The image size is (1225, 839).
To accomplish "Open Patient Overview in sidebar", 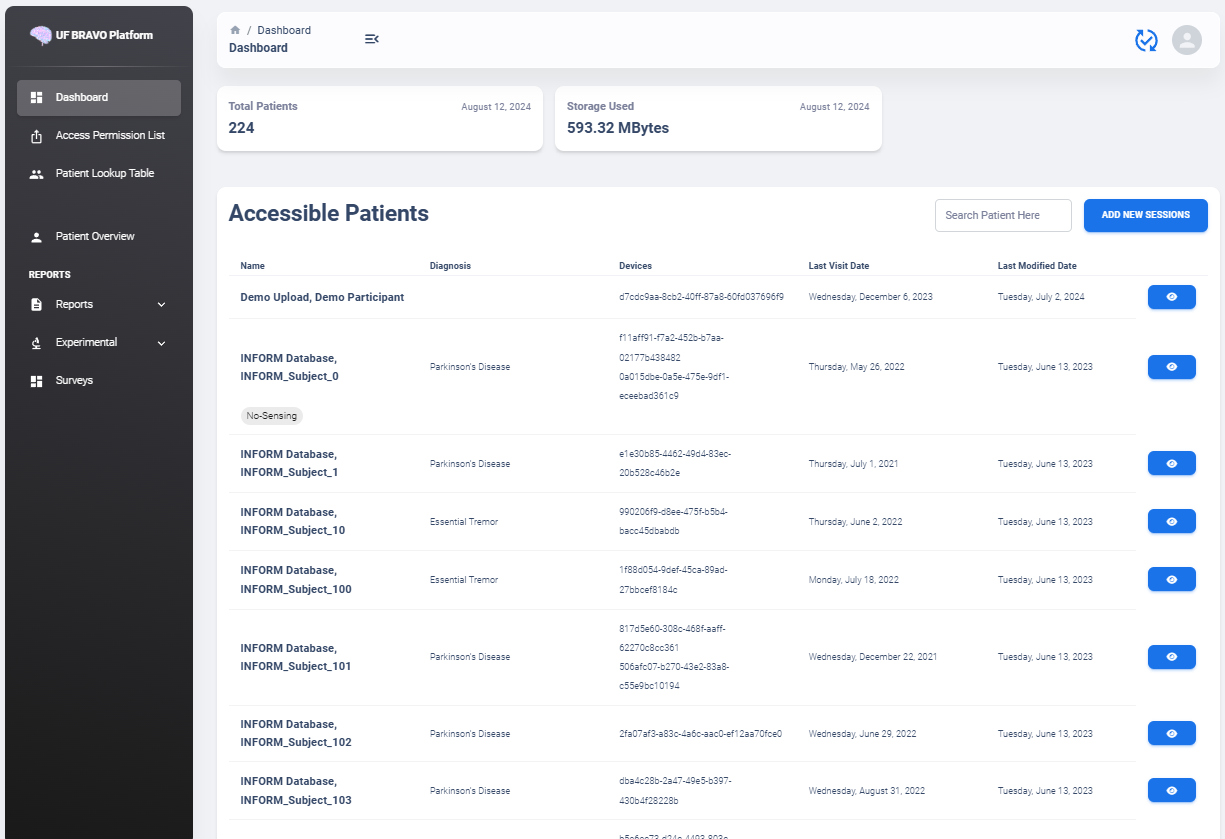I will pyautogui.click(x=95, y=237).
